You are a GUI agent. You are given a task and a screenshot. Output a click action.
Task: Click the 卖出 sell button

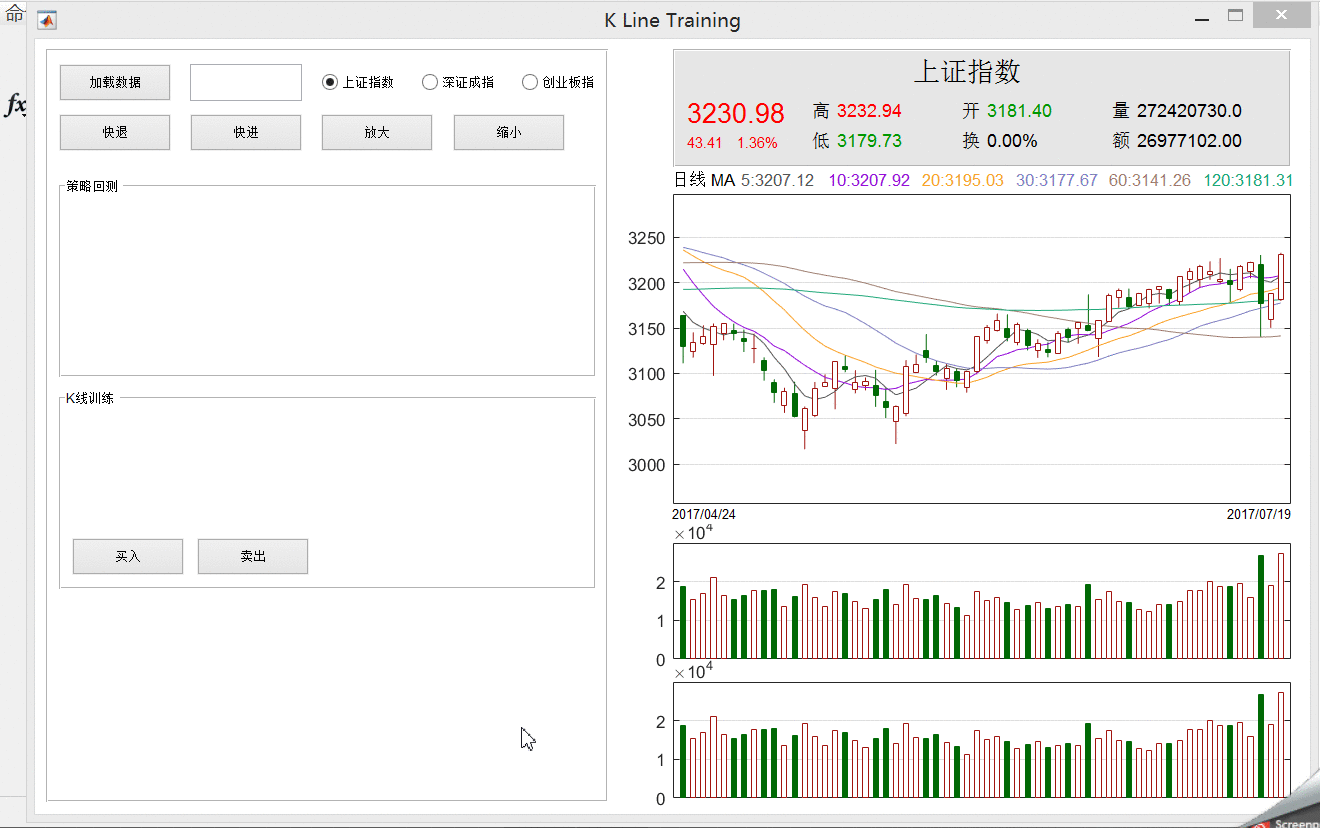[x=253, y=556]
